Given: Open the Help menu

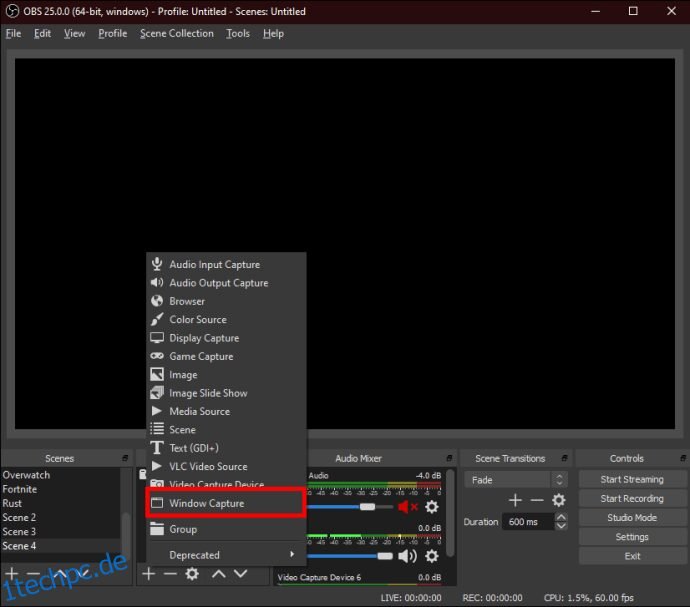Looking at the screenshot, I should pos(273,33).
